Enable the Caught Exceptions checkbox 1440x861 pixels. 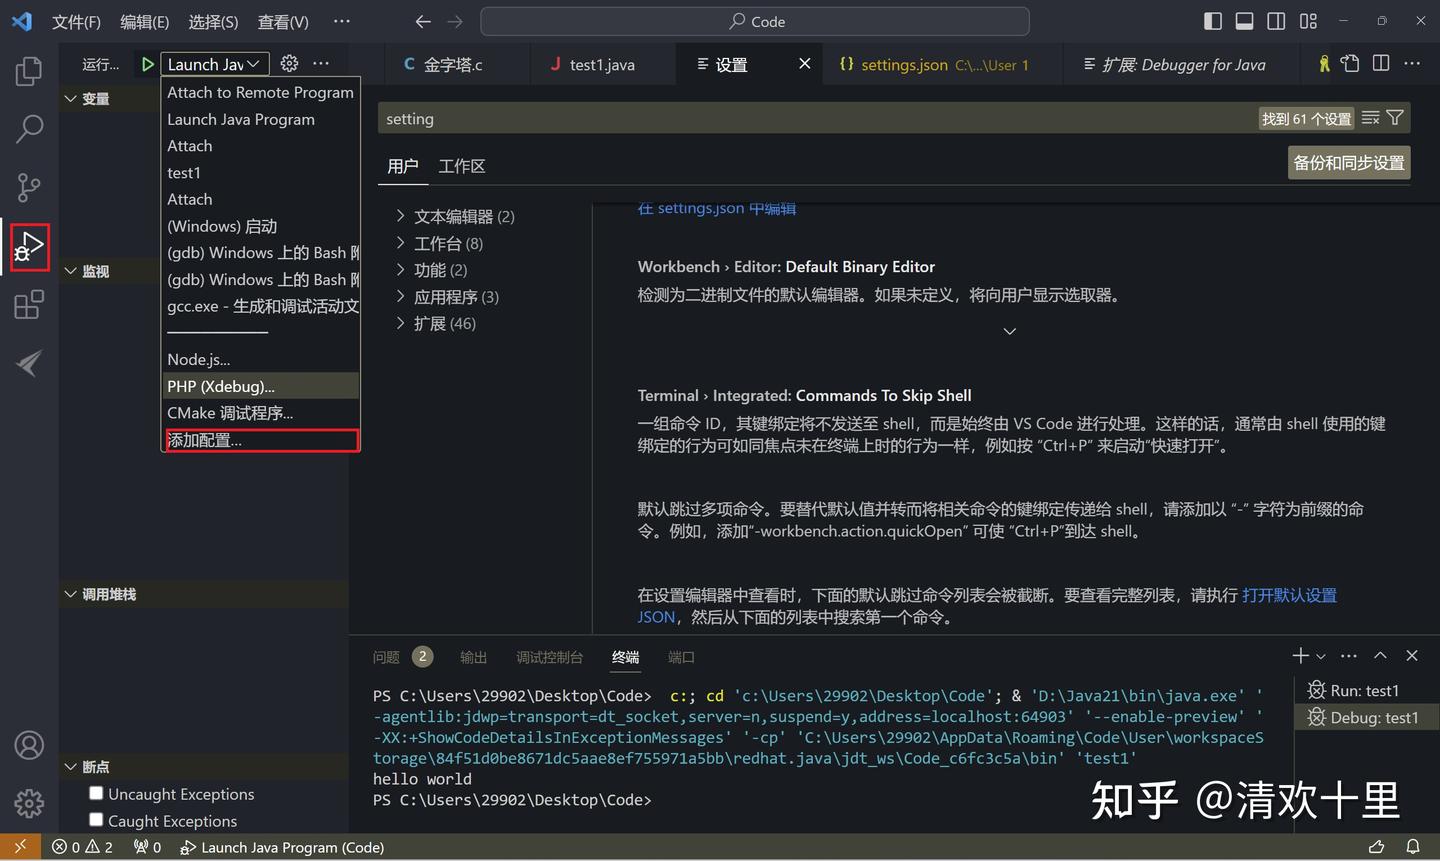(x=95, y=820)
